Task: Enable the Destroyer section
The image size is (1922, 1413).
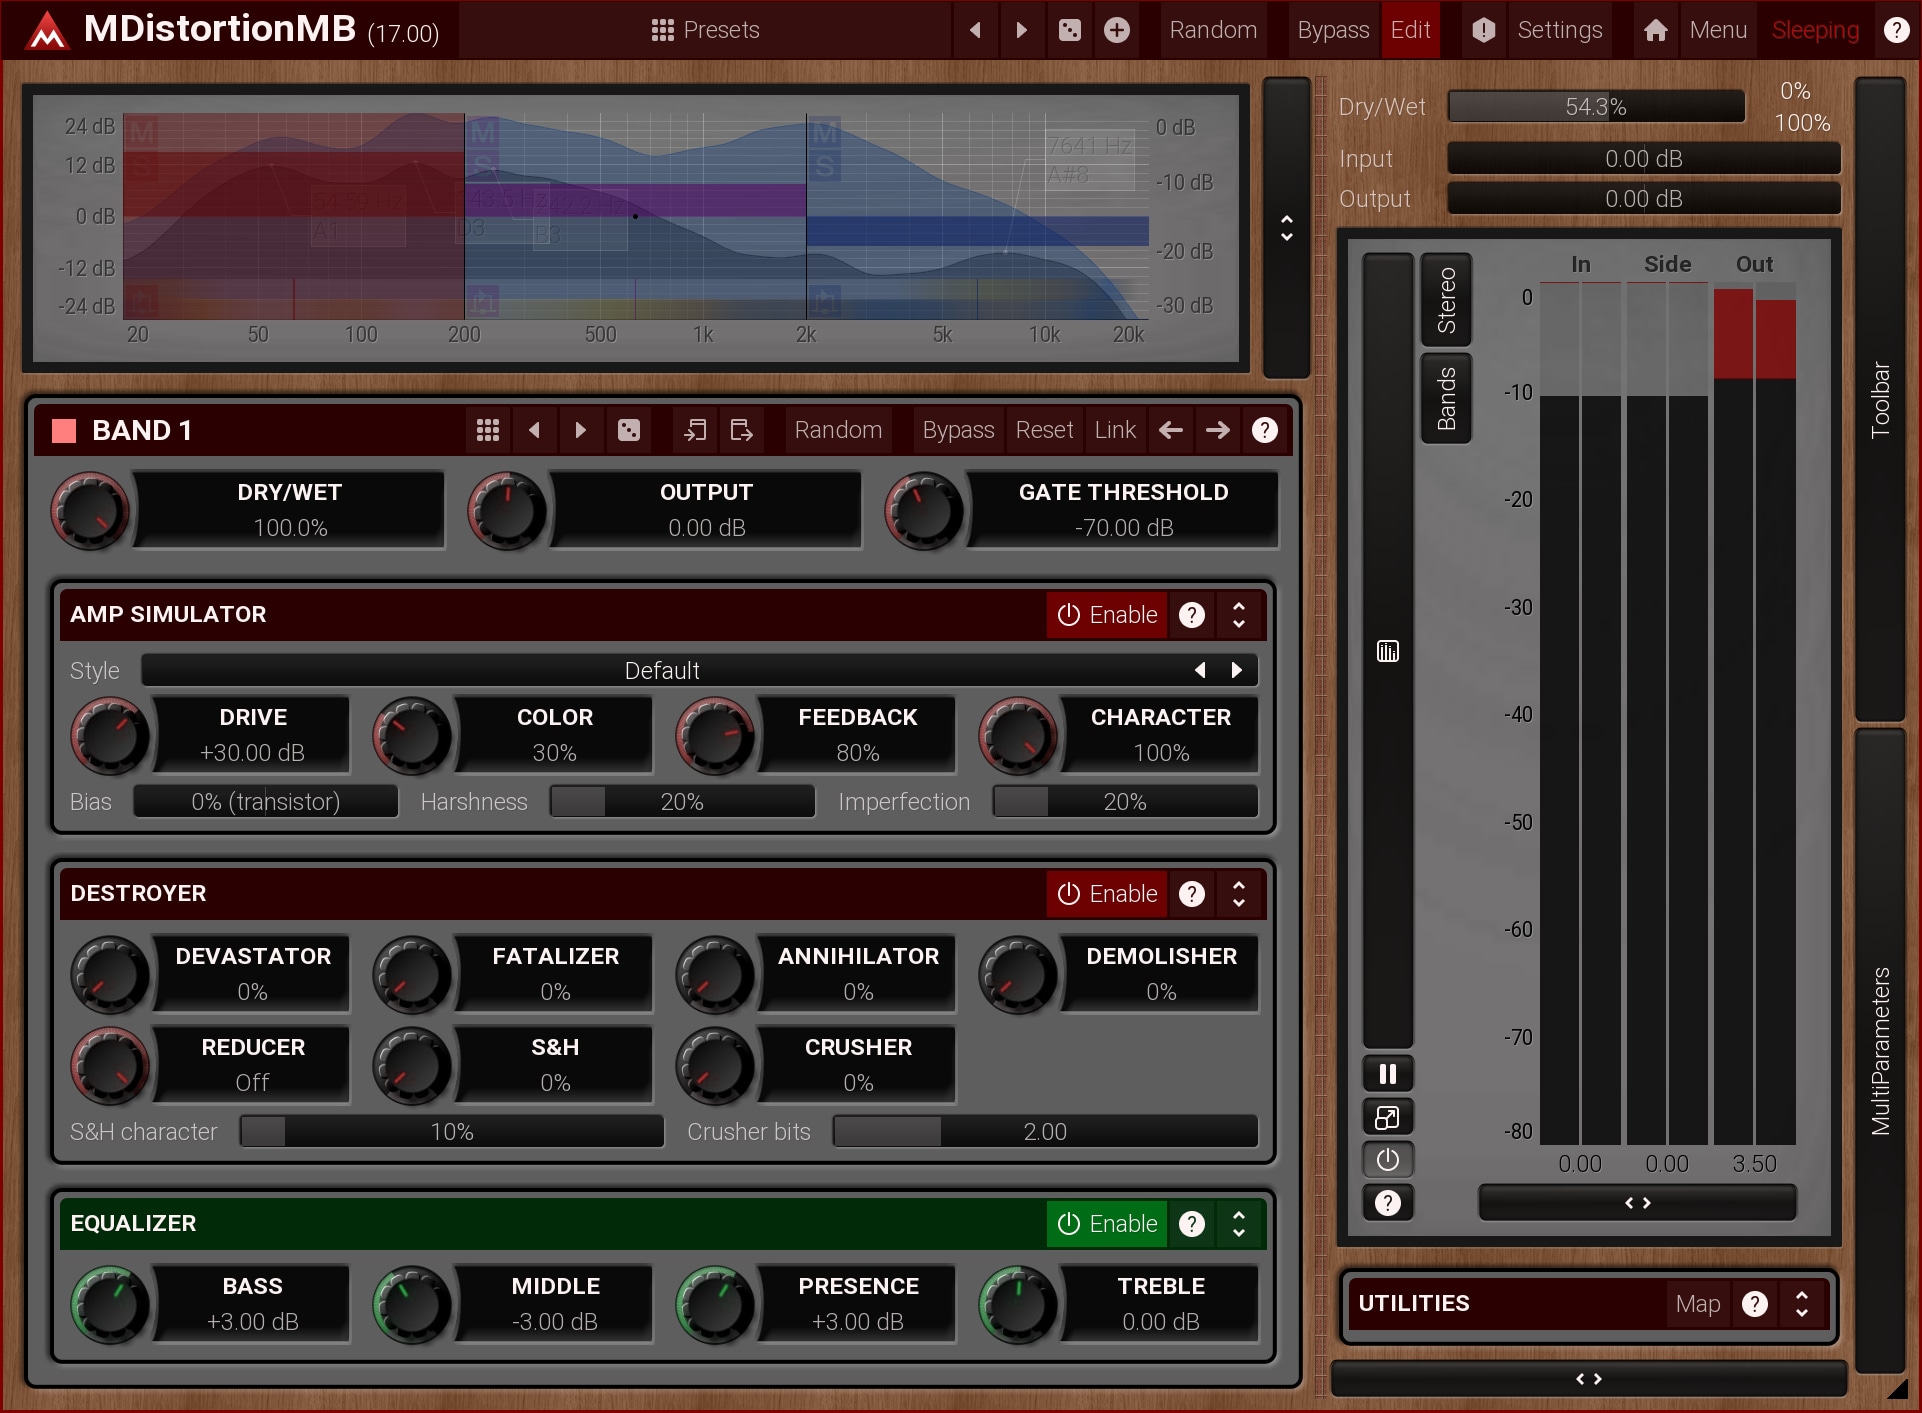Action: [1107, 894]
